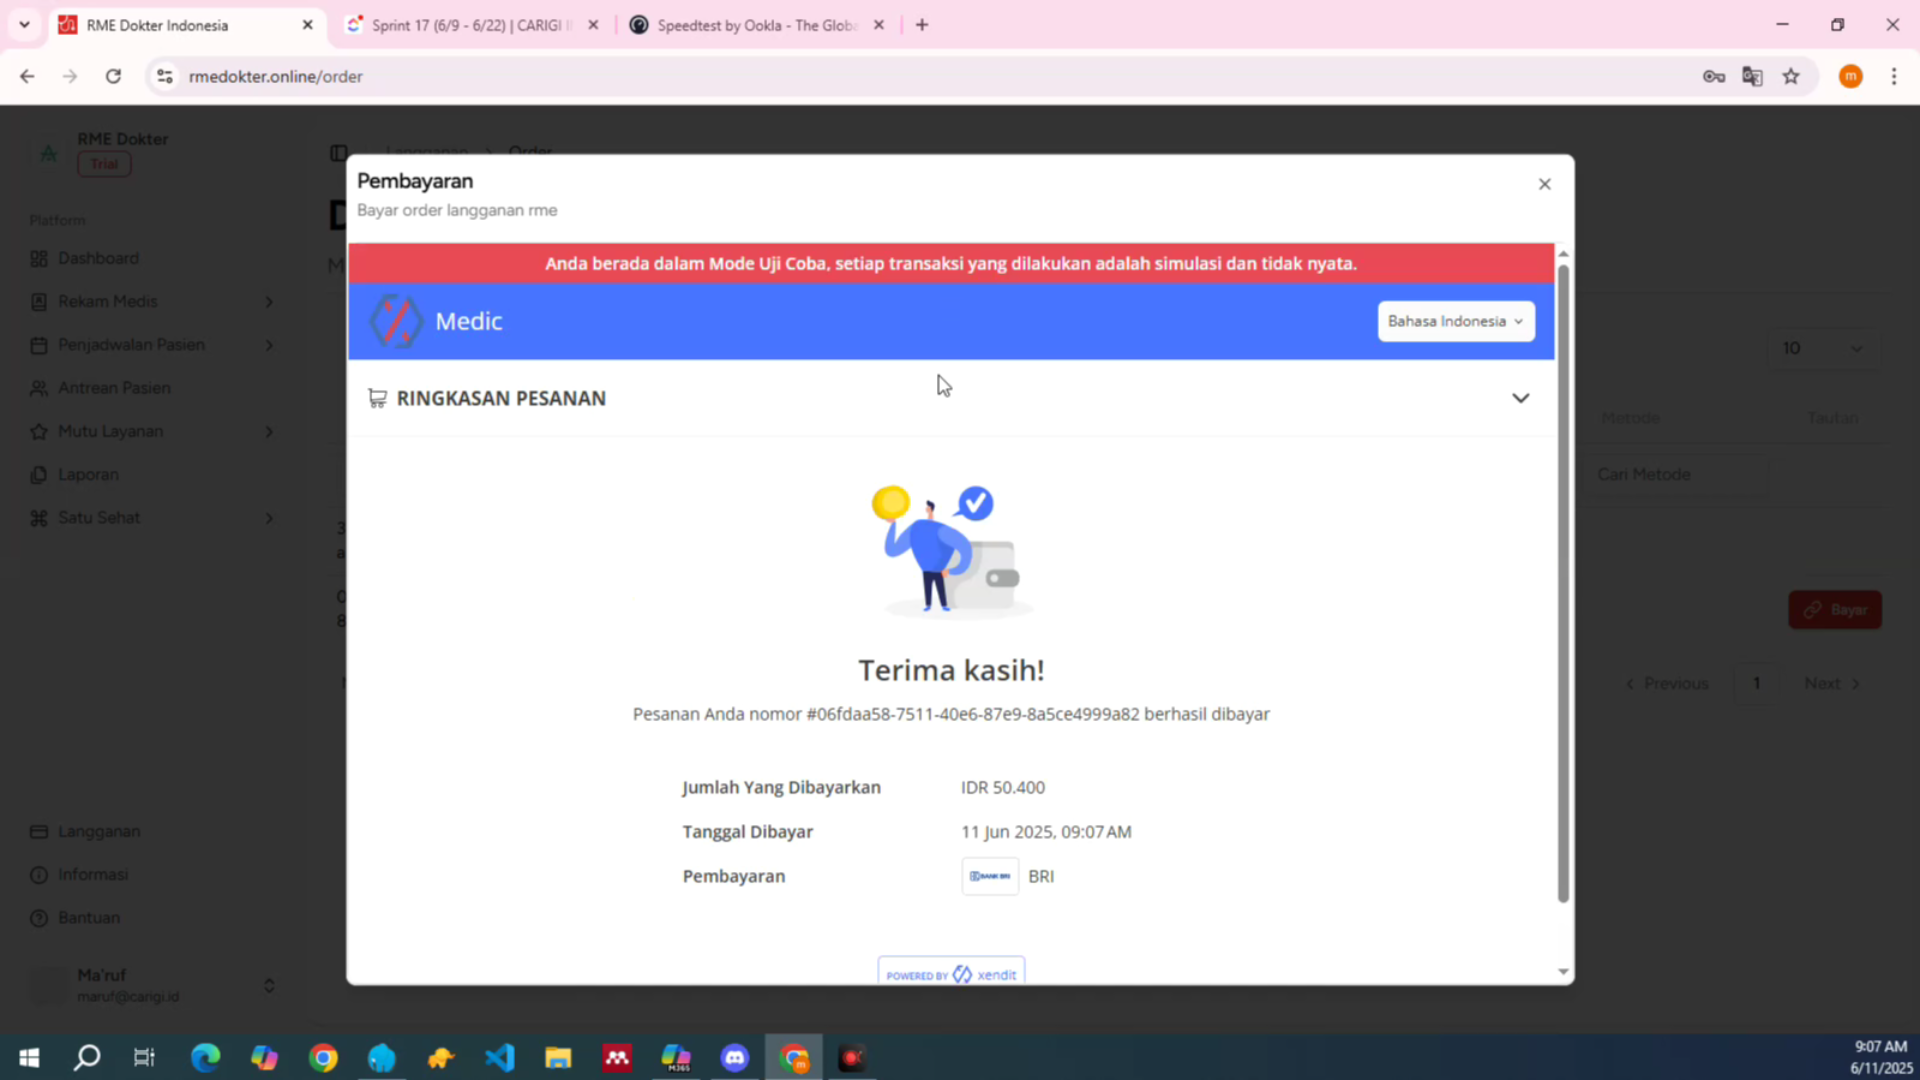Click the Google Translate icon in address bar
1920x1080 pixels.
coord(1752,76)
